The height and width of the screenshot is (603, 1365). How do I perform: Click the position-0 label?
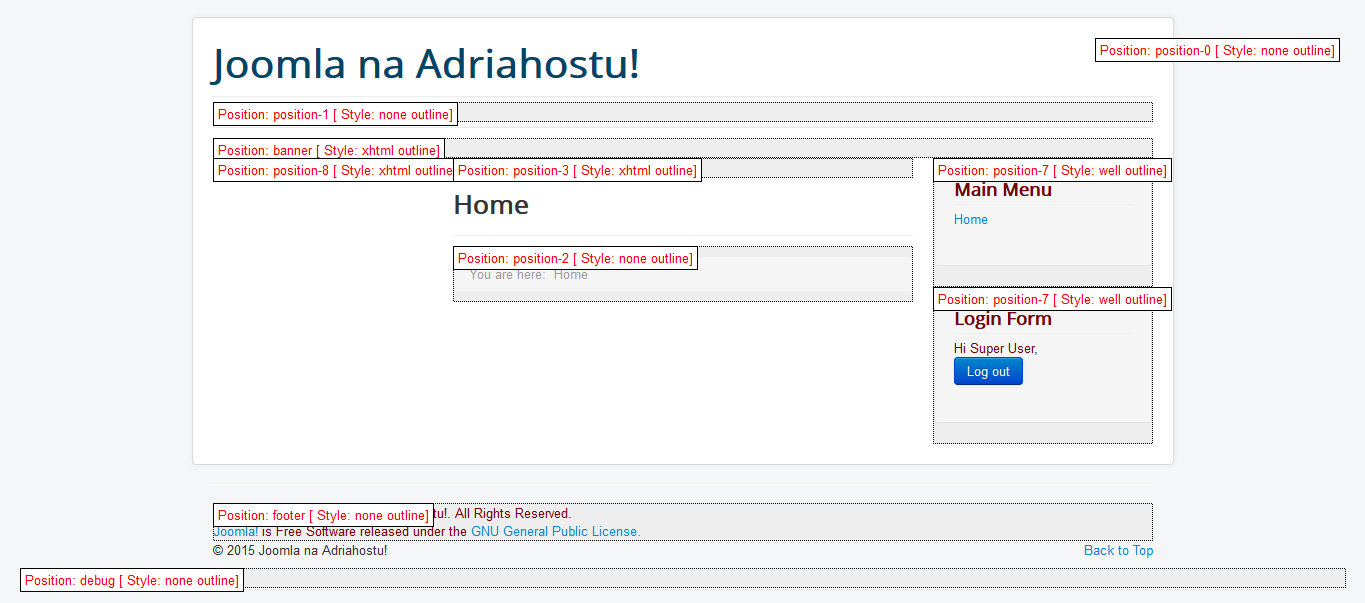(1217, 50)
